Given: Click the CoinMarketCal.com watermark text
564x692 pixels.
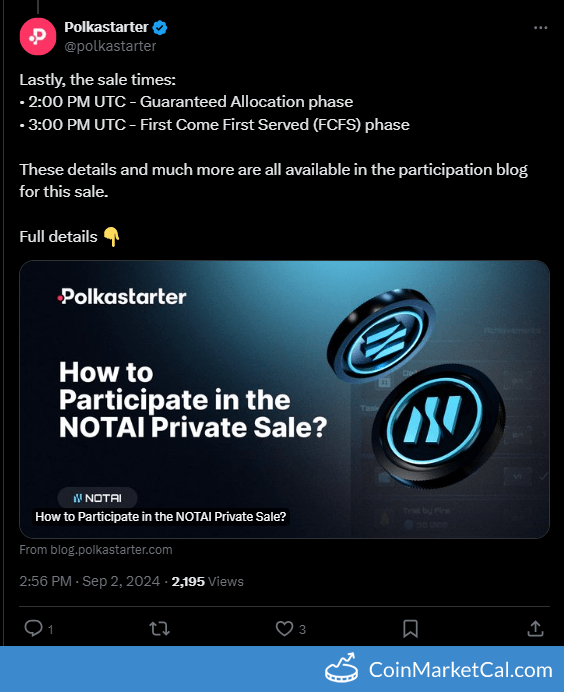Looking at the screenshot, I should (x=461, y=670).
